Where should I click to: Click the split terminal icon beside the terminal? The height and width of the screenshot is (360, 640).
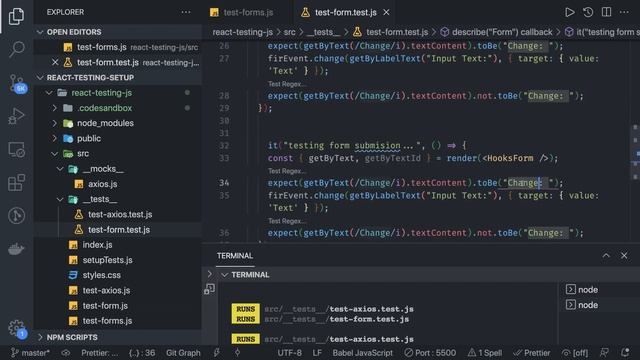[209, 289]
